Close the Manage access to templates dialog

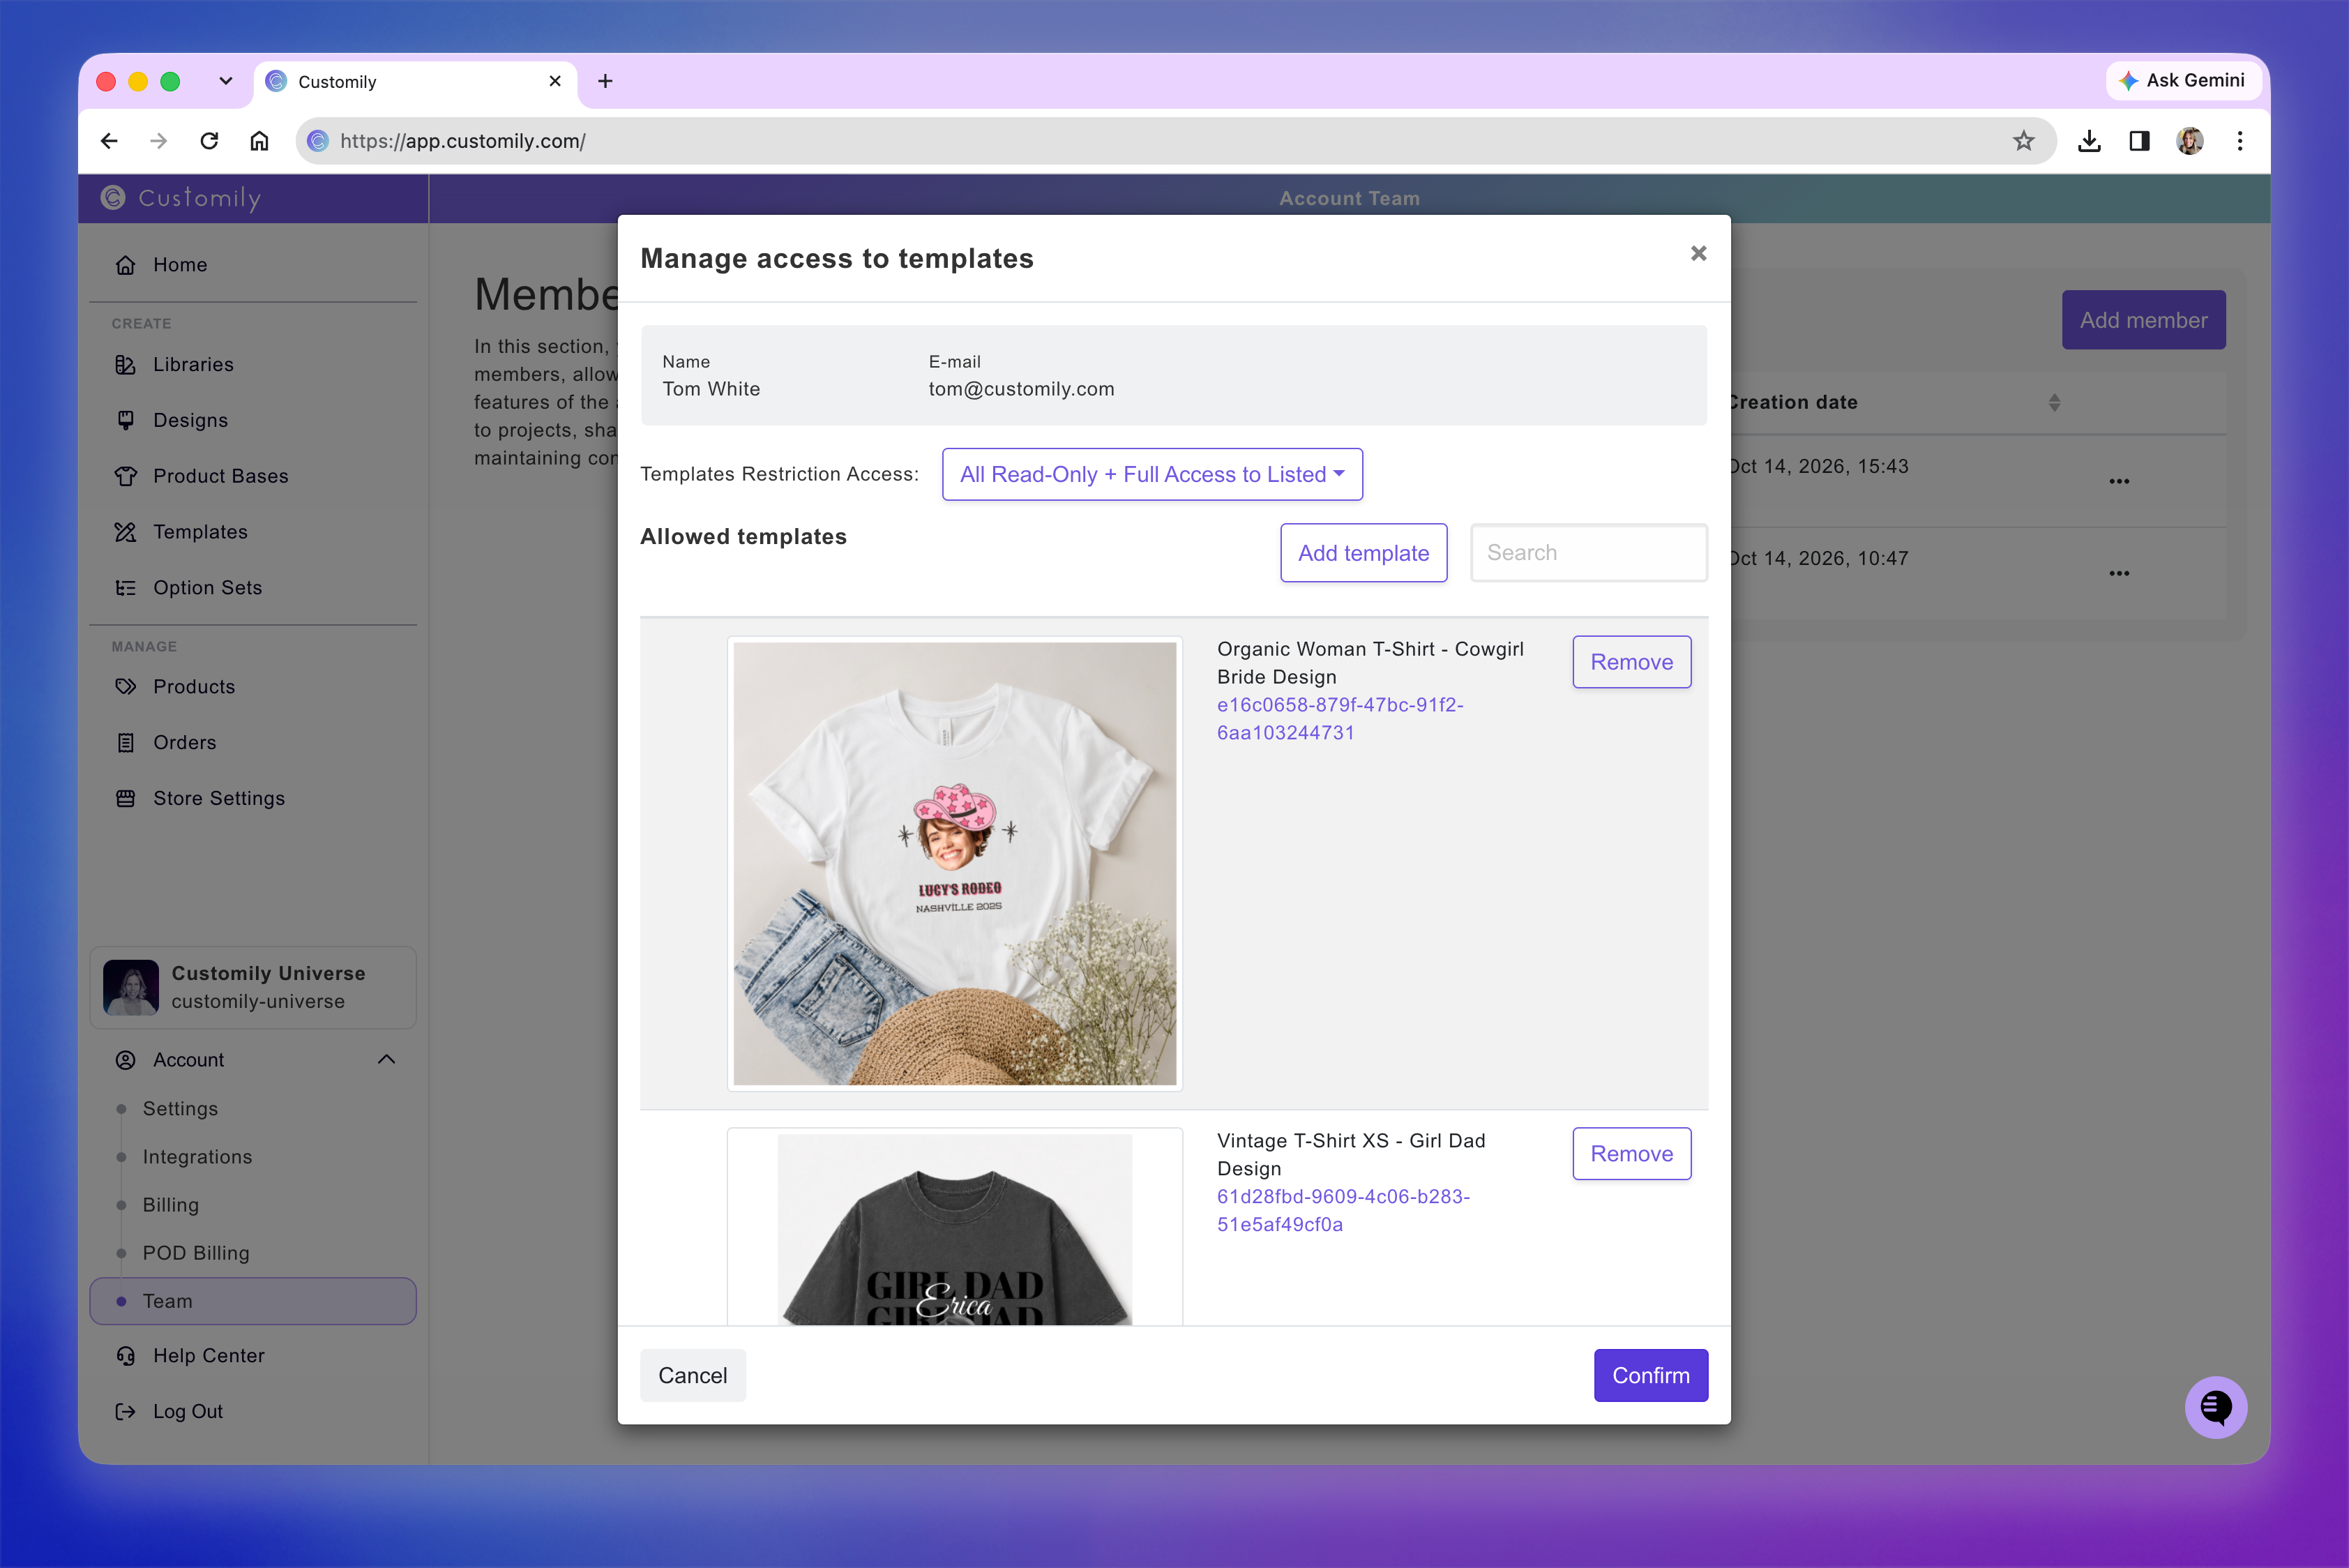click(1698, 253)
